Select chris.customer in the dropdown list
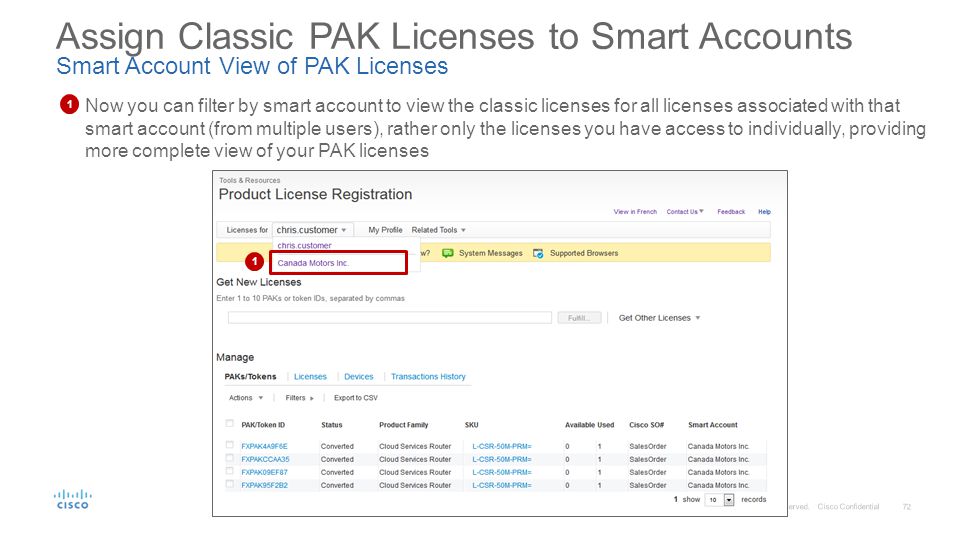This screenshot has width=960, height=540. (x=304, y=245)
